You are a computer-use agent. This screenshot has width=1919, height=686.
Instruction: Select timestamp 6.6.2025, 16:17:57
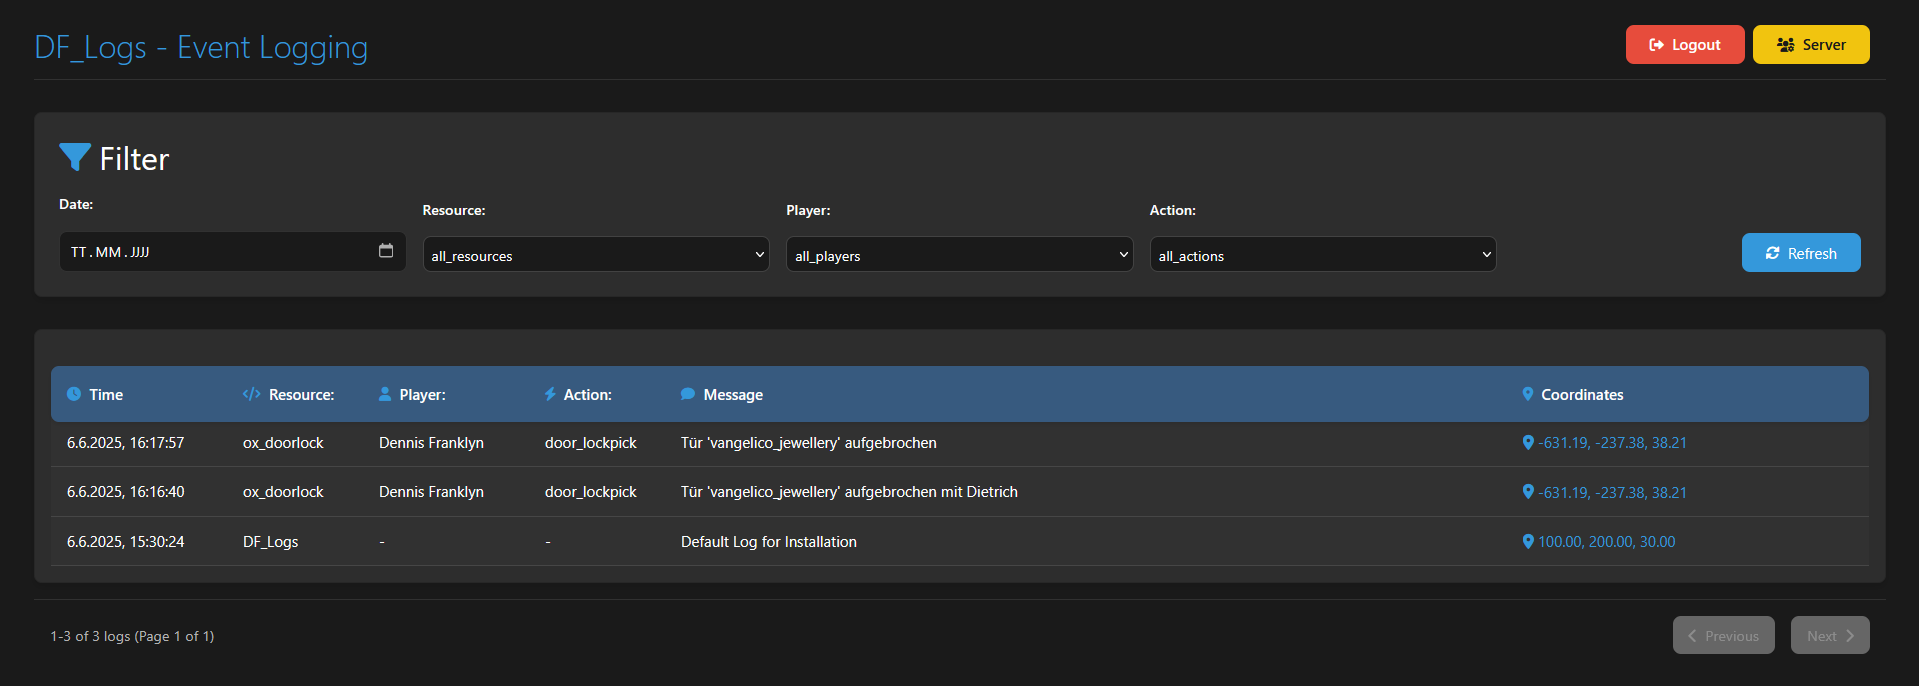[126, 443]
